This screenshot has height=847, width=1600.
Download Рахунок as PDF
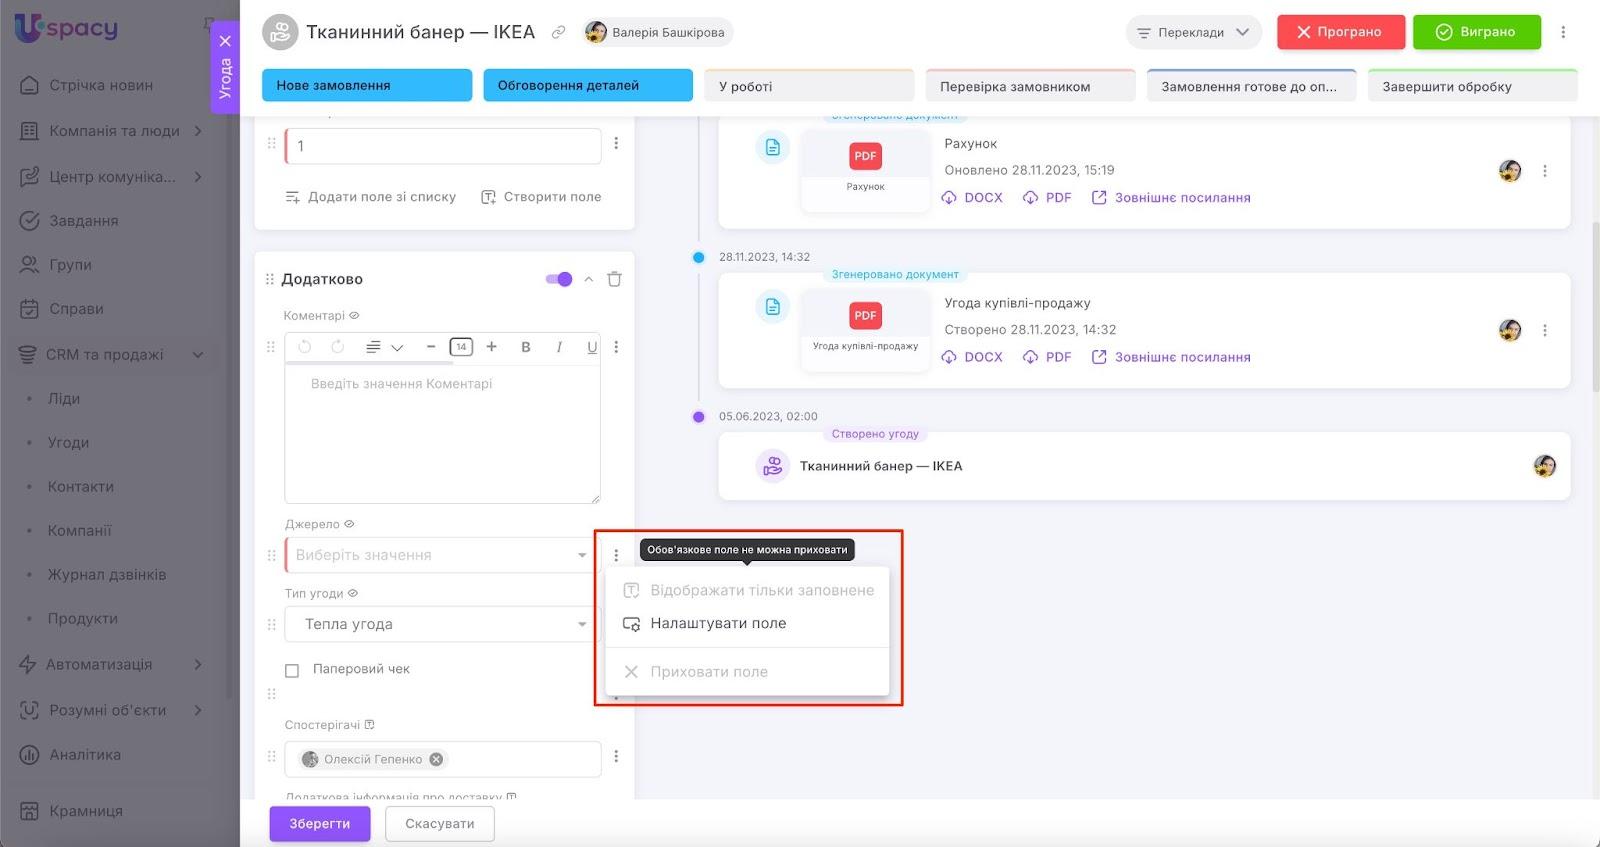click(1047, 198)
